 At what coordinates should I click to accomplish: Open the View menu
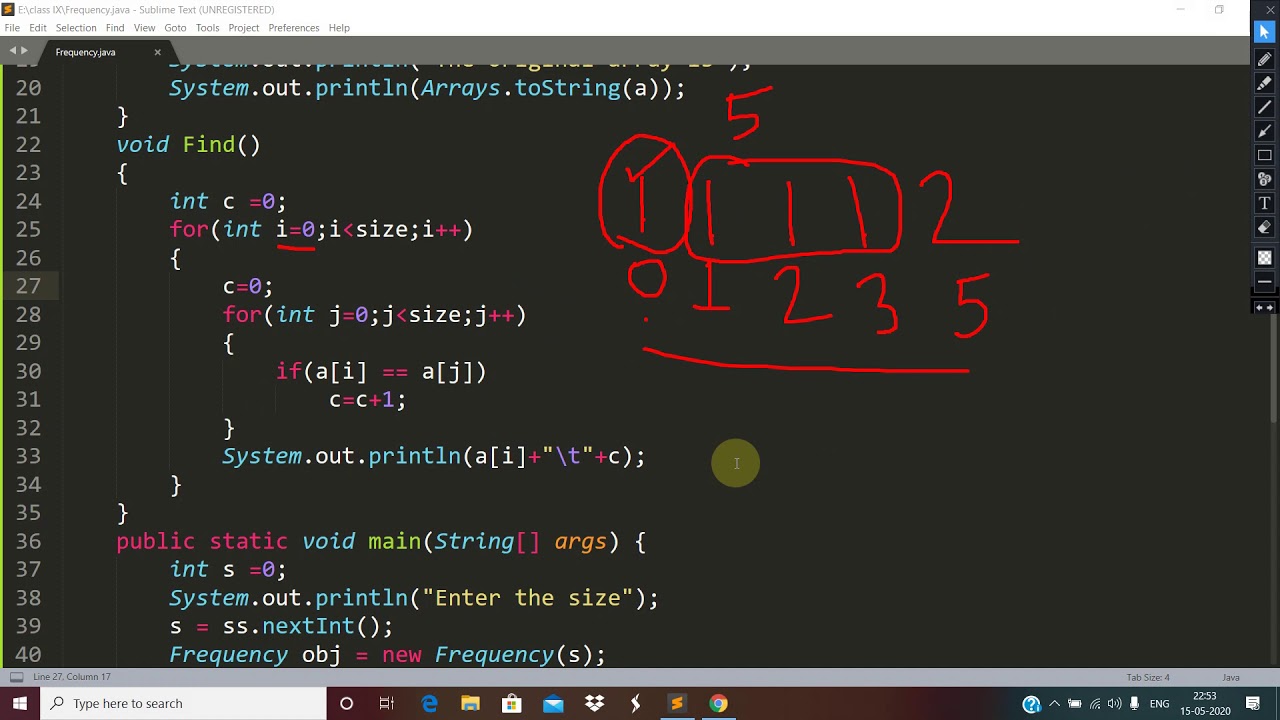[145, 28]
